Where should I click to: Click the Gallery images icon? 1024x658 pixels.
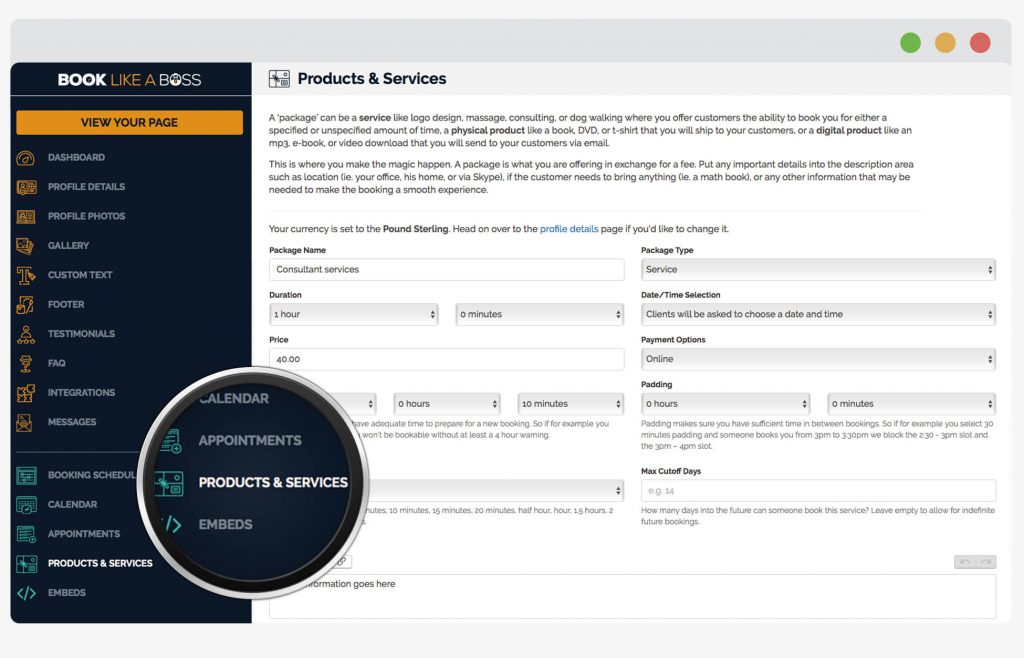(27, 246)
